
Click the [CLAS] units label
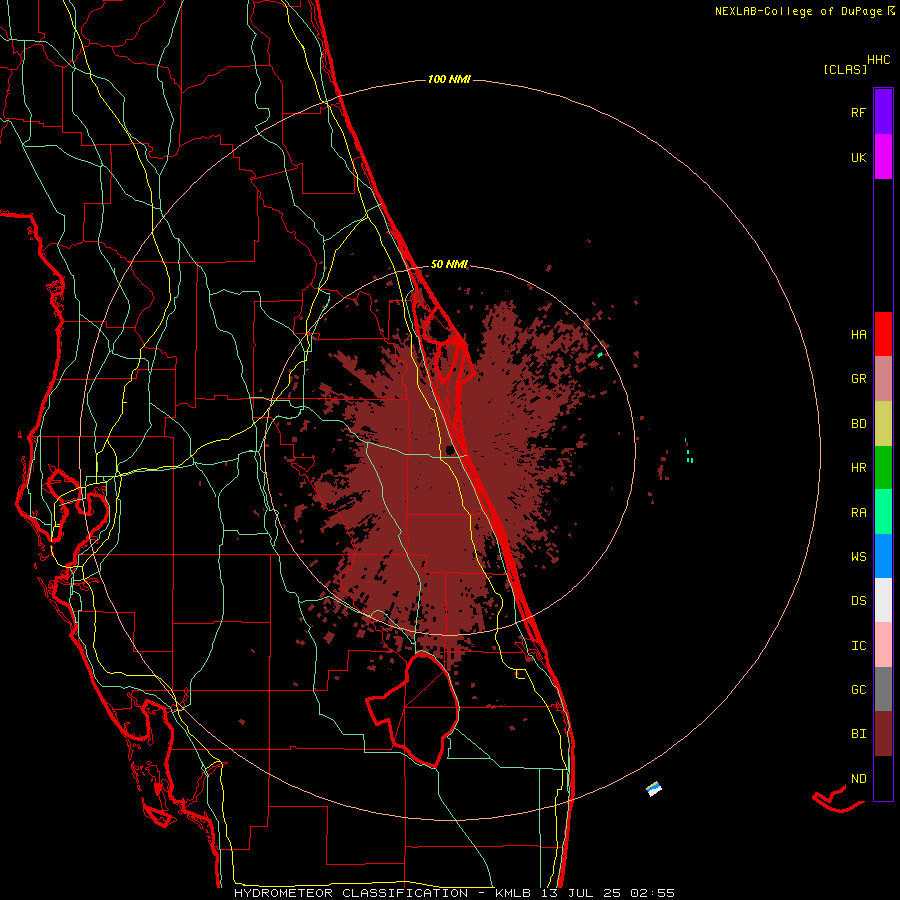coord(845,70)
